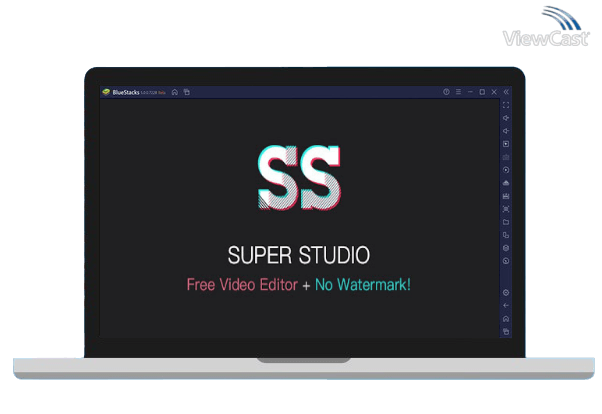This screenshot has width=602, height=414.
Task: Click the SUPER STUDIO title text
Action: click(x=299, y=255)
